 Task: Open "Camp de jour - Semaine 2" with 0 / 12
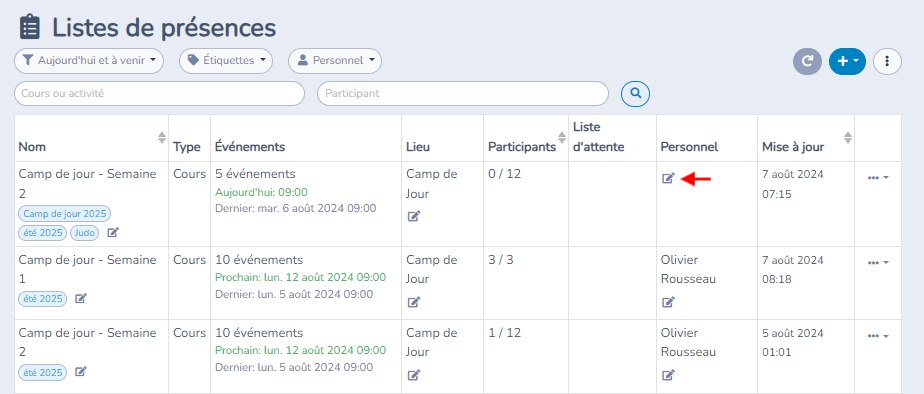pos(87,183)
